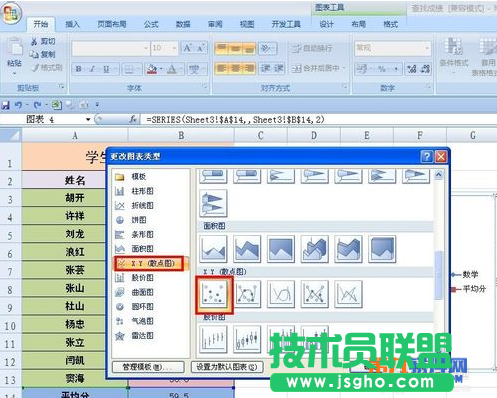Select the basic area chart thumbnail
497x398 pixels.
[x=214, y=249]
